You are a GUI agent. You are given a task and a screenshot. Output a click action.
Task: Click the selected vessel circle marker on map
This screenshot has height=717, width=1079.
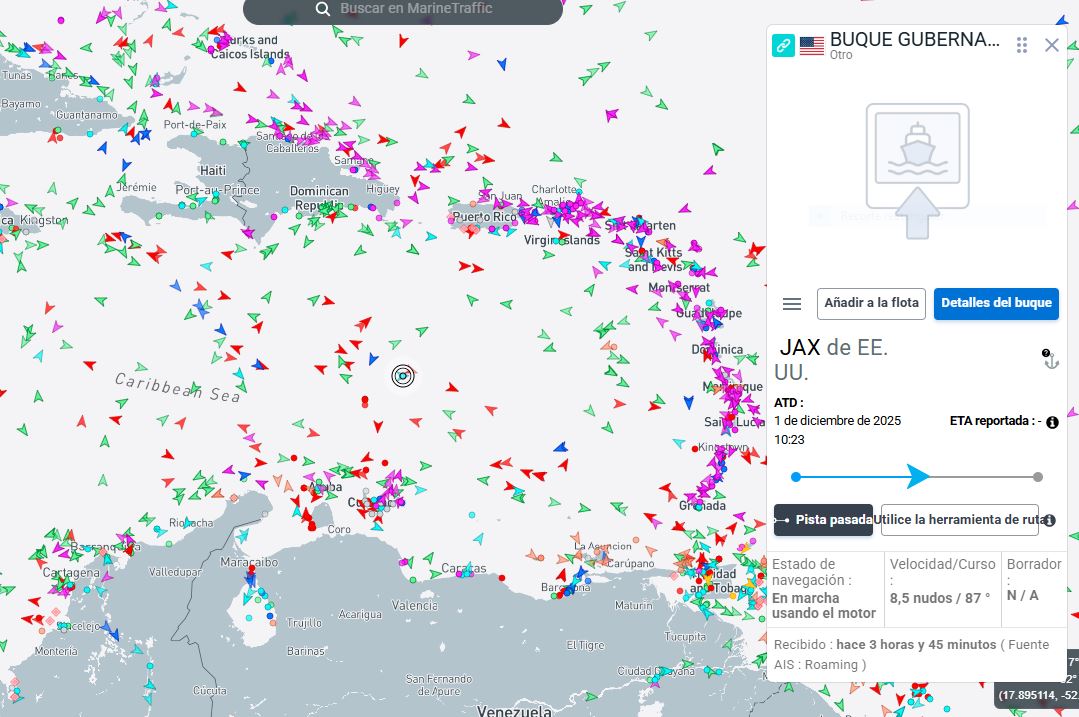(403, 376)
